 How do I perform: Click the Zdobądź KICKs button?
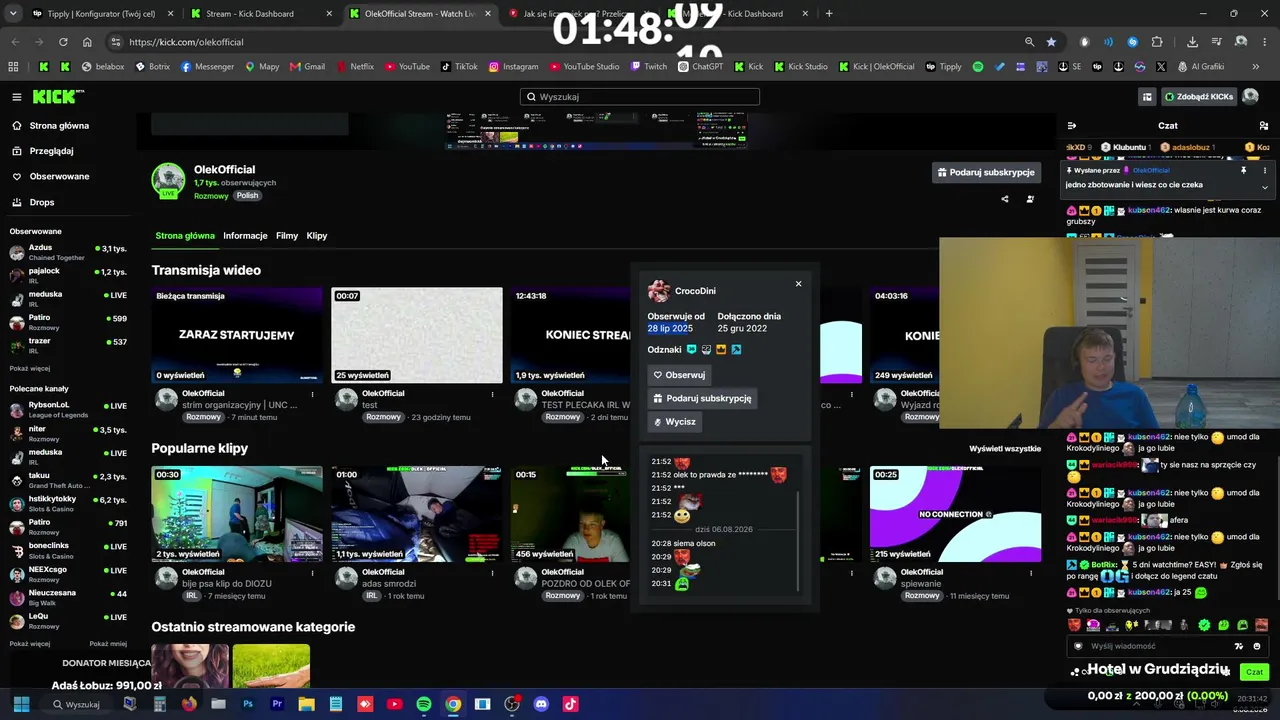[1197, 97]
